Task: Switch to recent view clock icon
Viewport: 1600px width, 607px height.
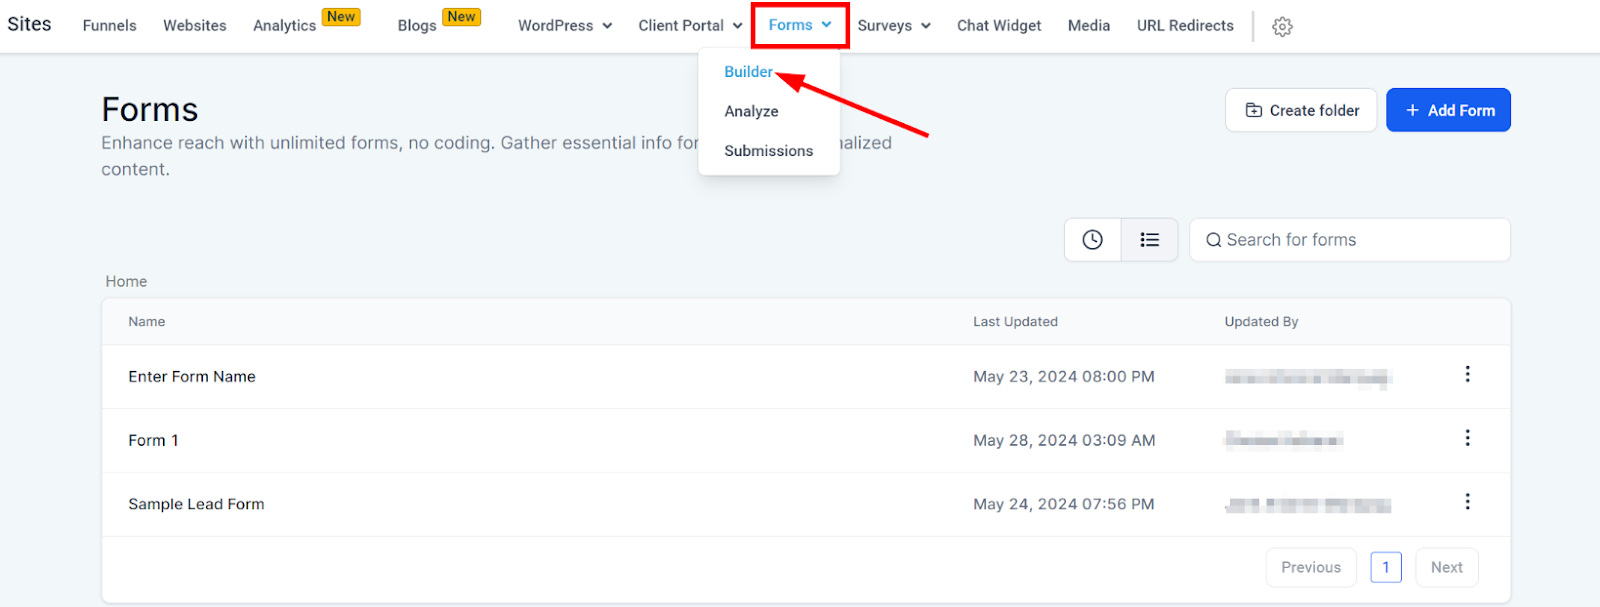Action: tap(1093, 240)
